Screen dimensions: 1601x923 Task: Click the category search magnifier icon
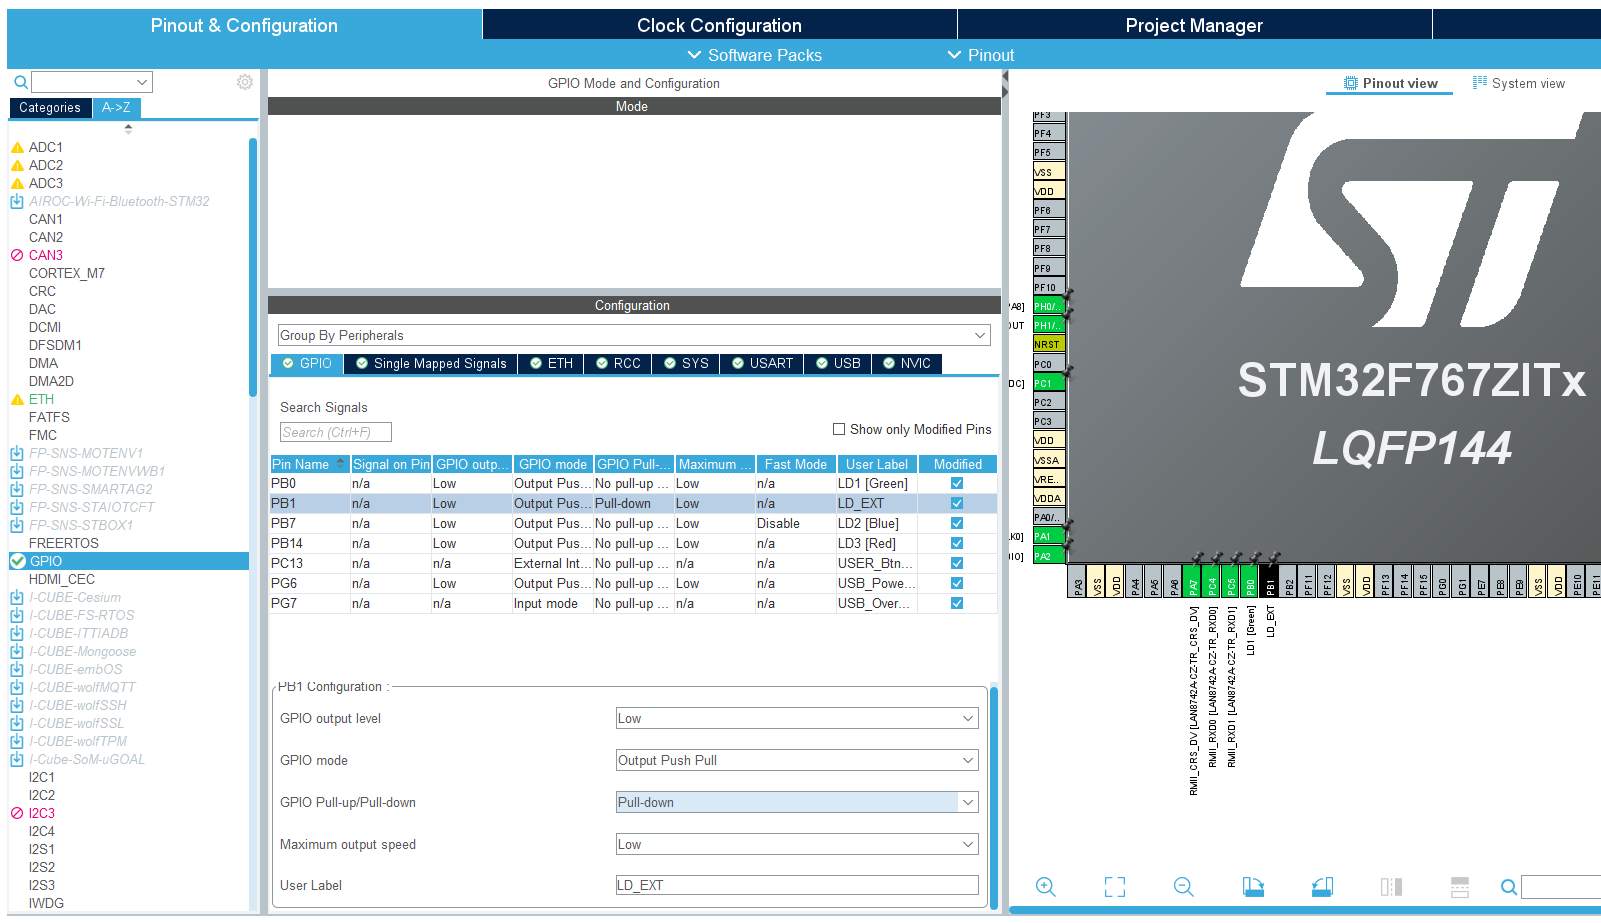(20, 82)
